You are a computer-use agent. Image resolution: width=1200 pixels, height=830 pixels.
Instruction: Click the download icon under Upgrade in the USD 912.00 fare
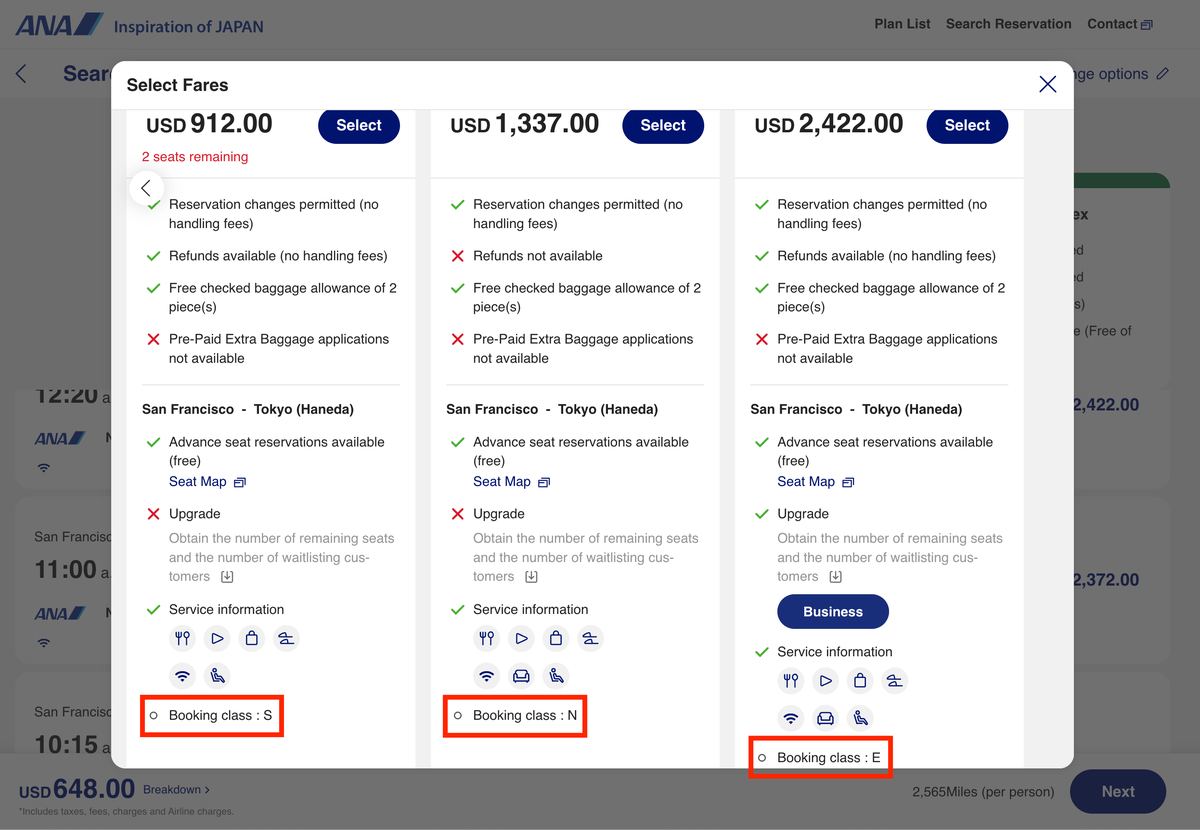(x=227, y=577)
